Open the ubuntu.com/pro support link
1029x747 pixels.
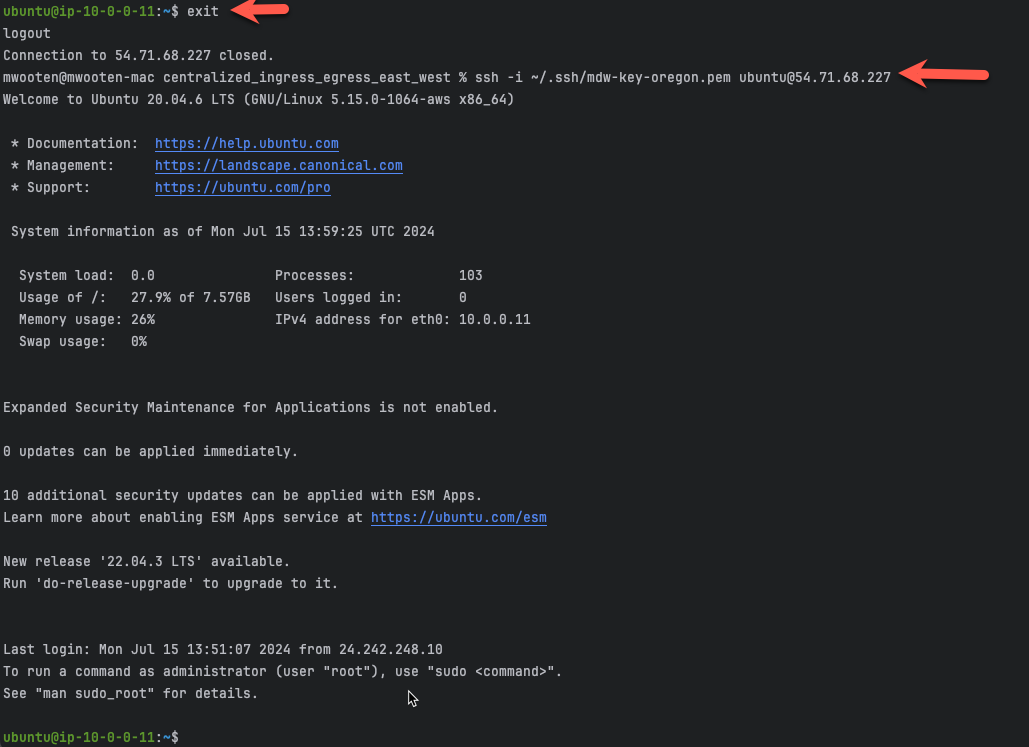coord(243,188)
